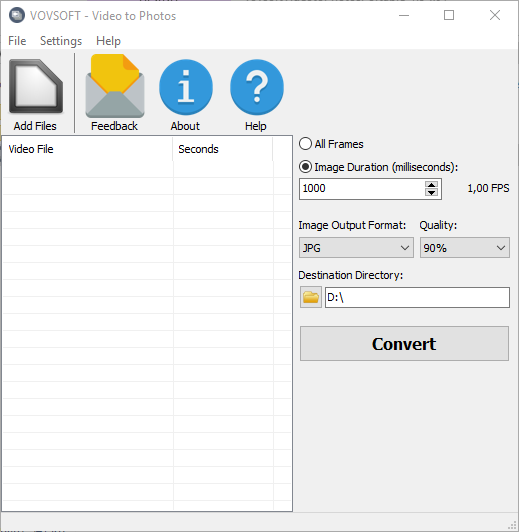519x532 pixels.
Task: Increase image duration with up arrow
Action: pos(431,185)
